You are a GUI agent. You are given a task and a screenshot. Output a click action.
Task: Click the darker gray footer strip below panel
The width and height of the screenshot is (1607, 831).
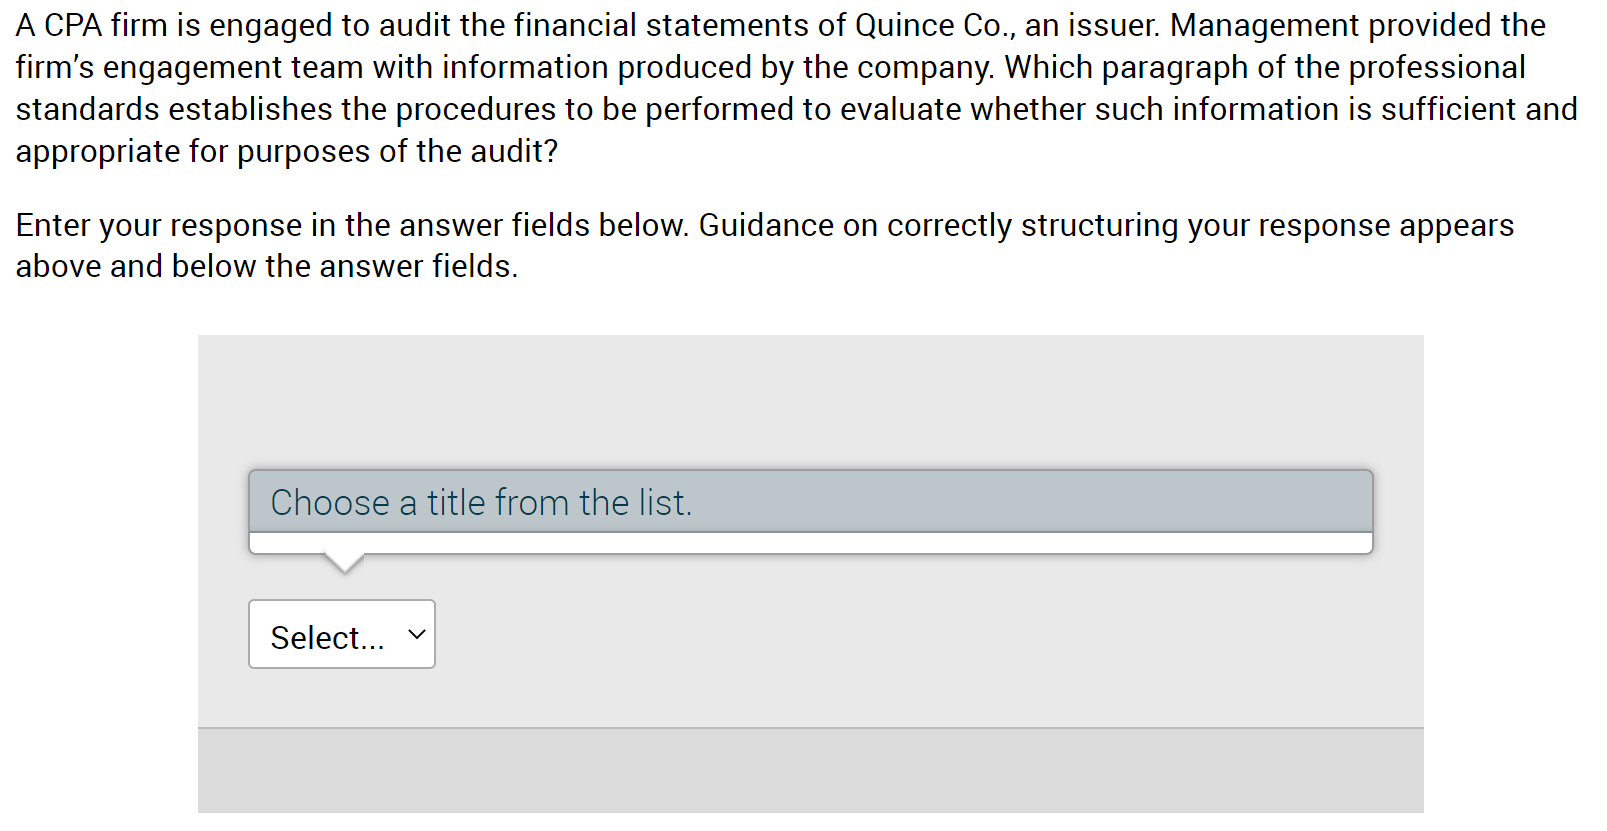point(810,771)
